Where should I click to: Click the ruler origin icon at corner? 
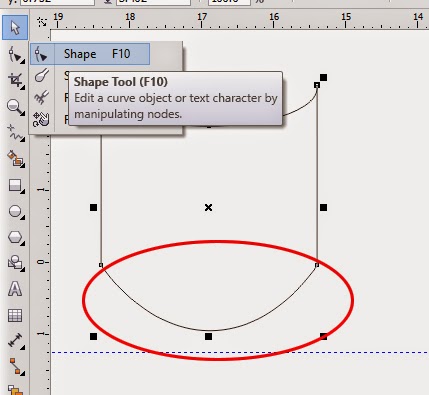42,22
